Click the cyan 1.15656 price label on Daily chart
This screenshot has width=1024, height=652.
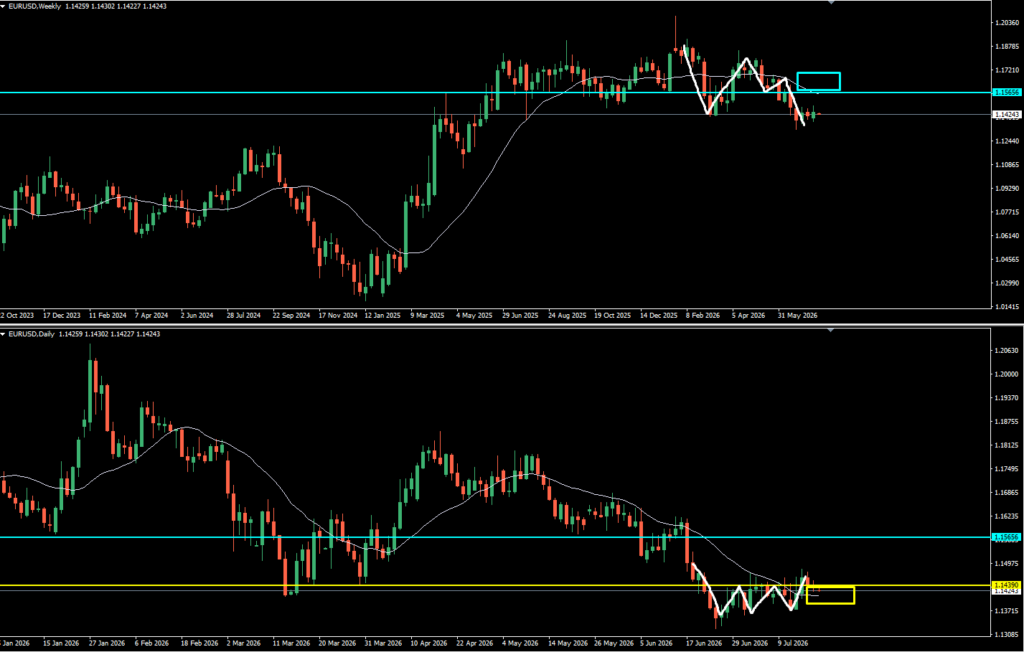pos(1006,537)
